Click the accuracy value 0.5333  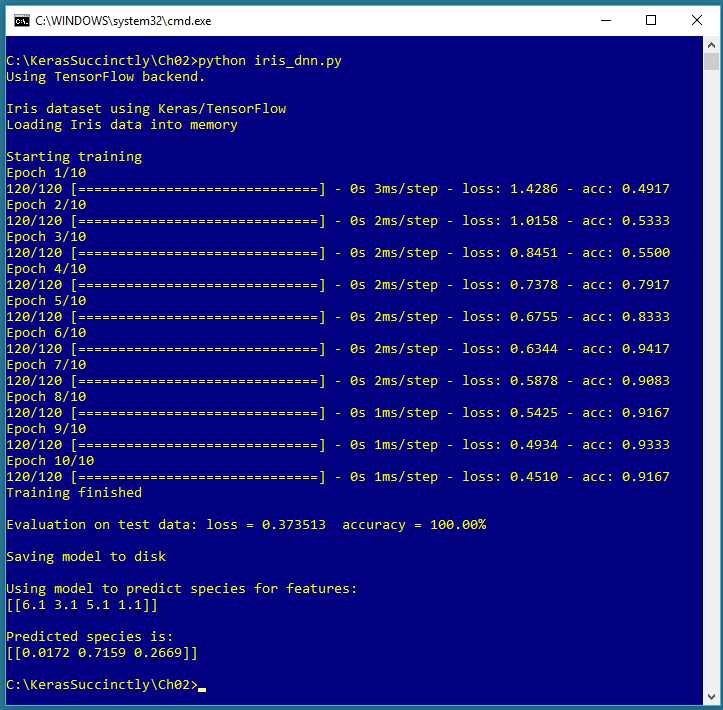point(646,221)
